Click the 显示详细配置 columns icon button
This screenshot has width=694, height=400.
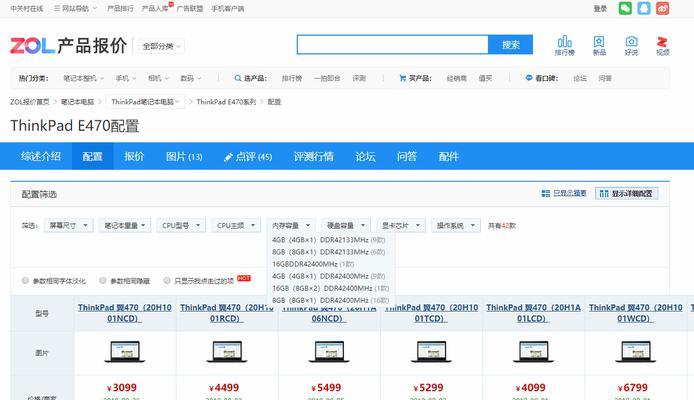[x=626, y=193]
